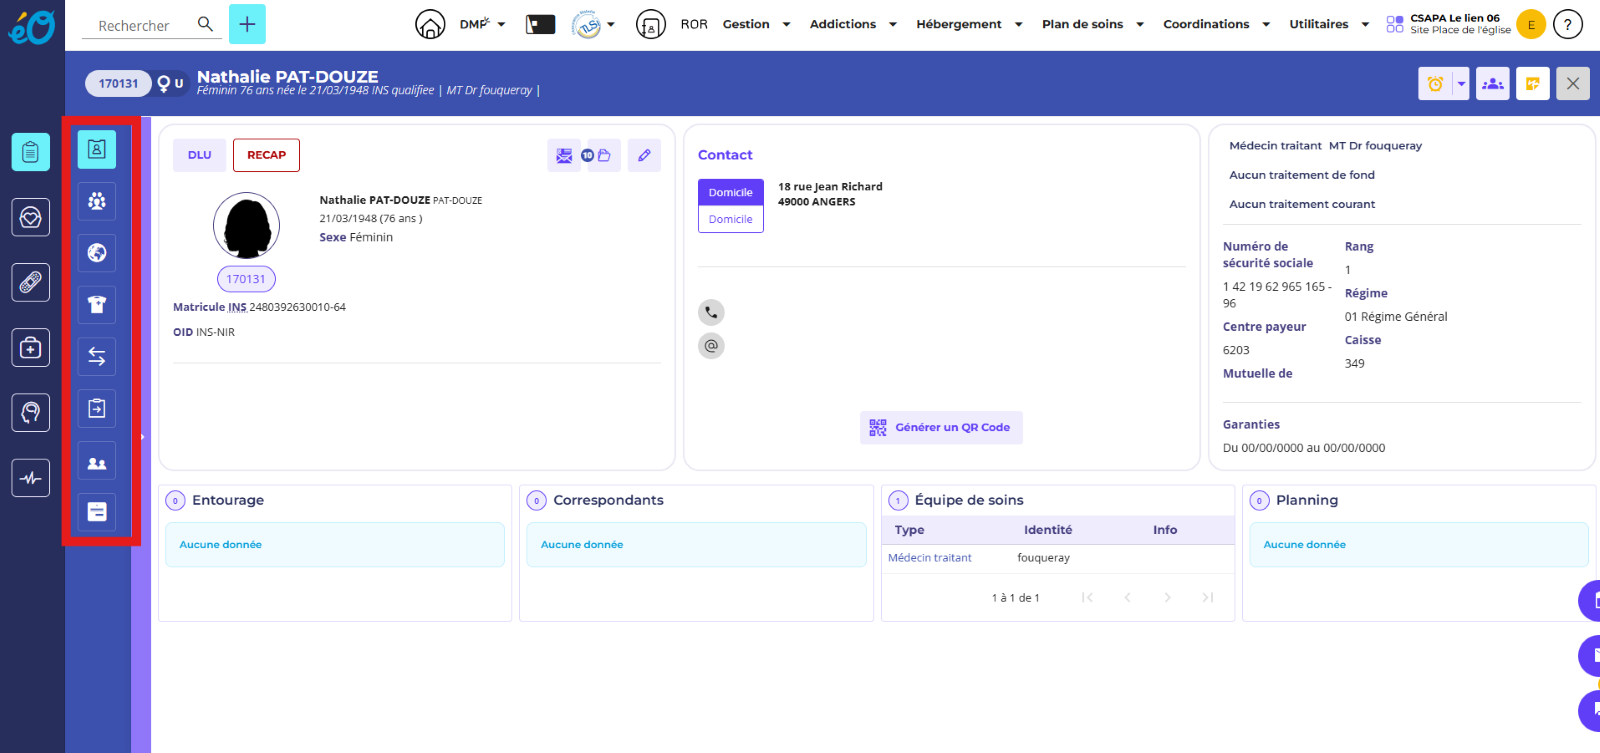1600x753 pixels.
Task: Click the home icon in top bar
Action: tap(430, 24)
